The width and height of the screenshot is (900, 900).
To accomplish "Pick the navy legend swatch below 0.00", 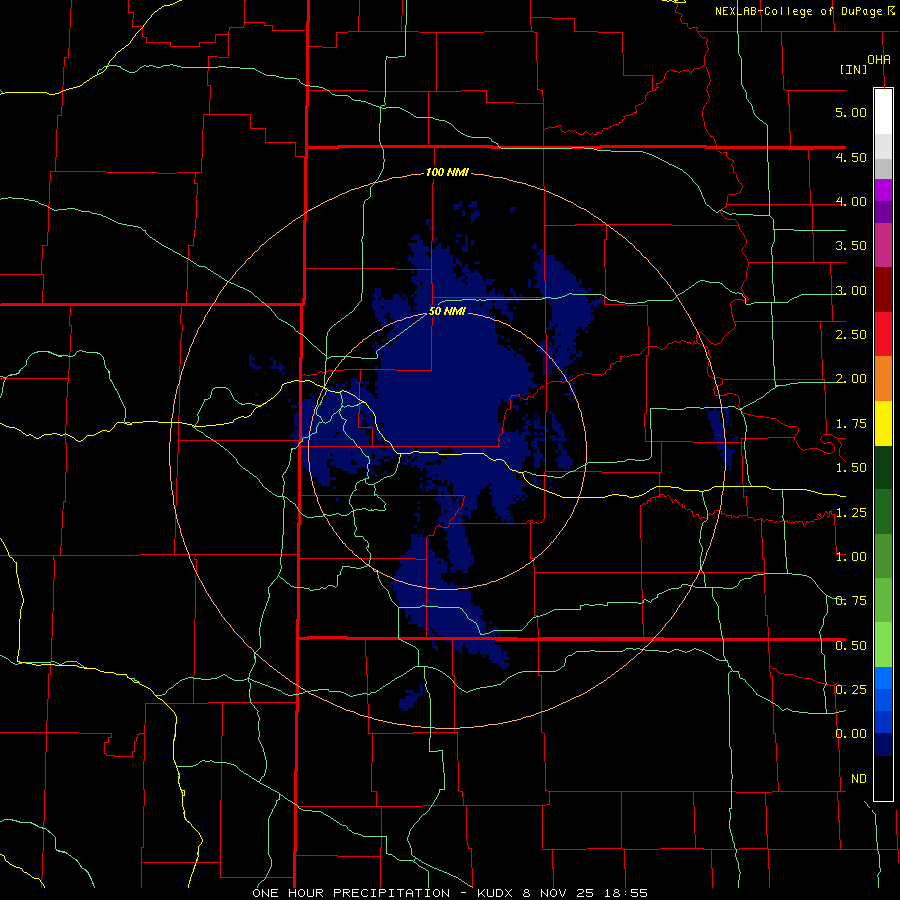I will point(883,745).
